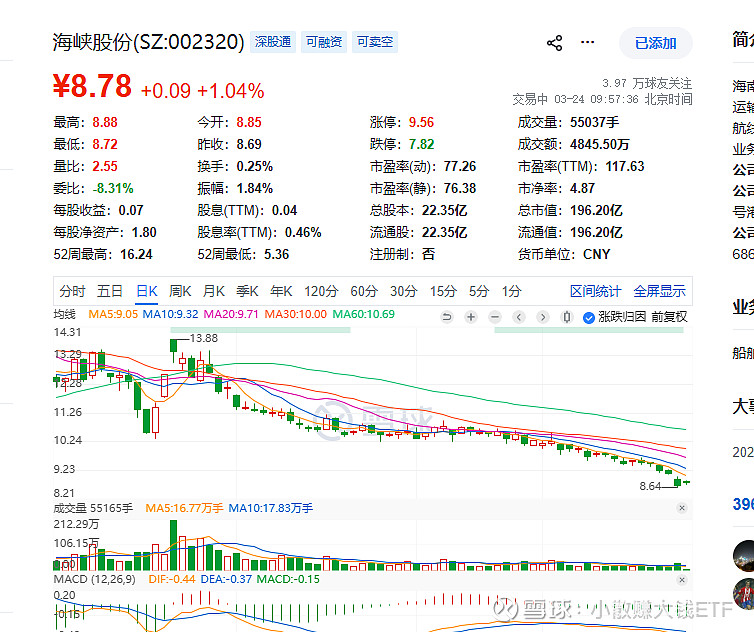Screen dimensions: 754x632
Task: Click the 全屏显示 link
Action: [x=659, y=291]
